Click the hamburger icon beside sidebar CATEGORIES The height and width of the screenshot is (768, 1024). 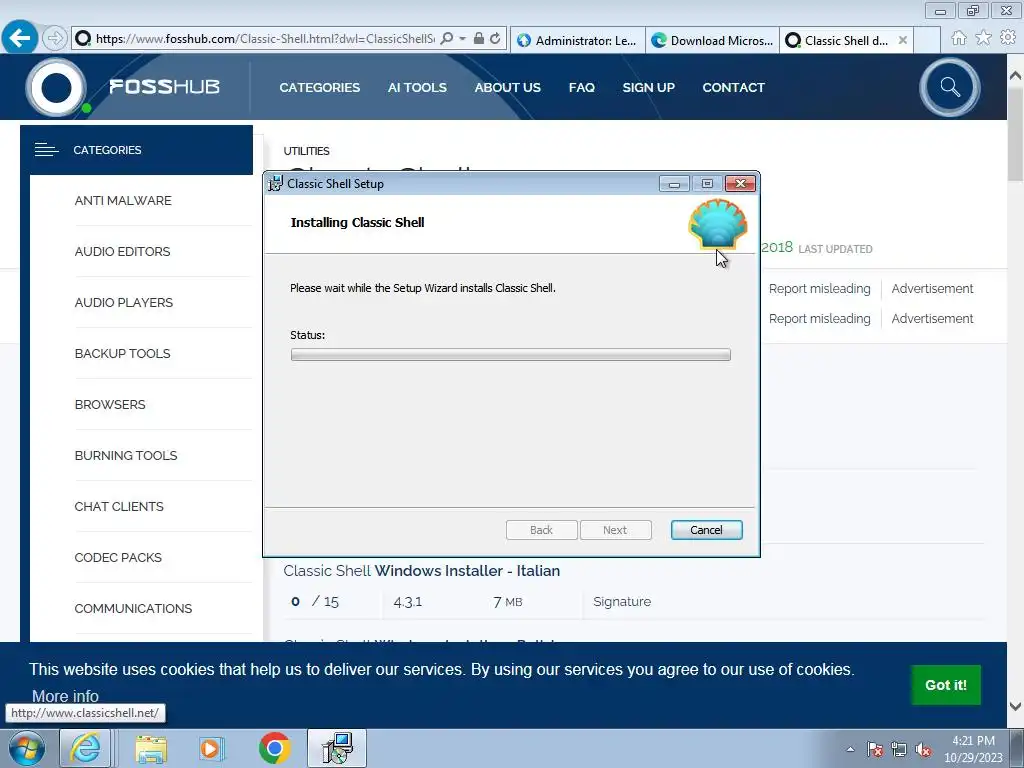pos(46,150)
